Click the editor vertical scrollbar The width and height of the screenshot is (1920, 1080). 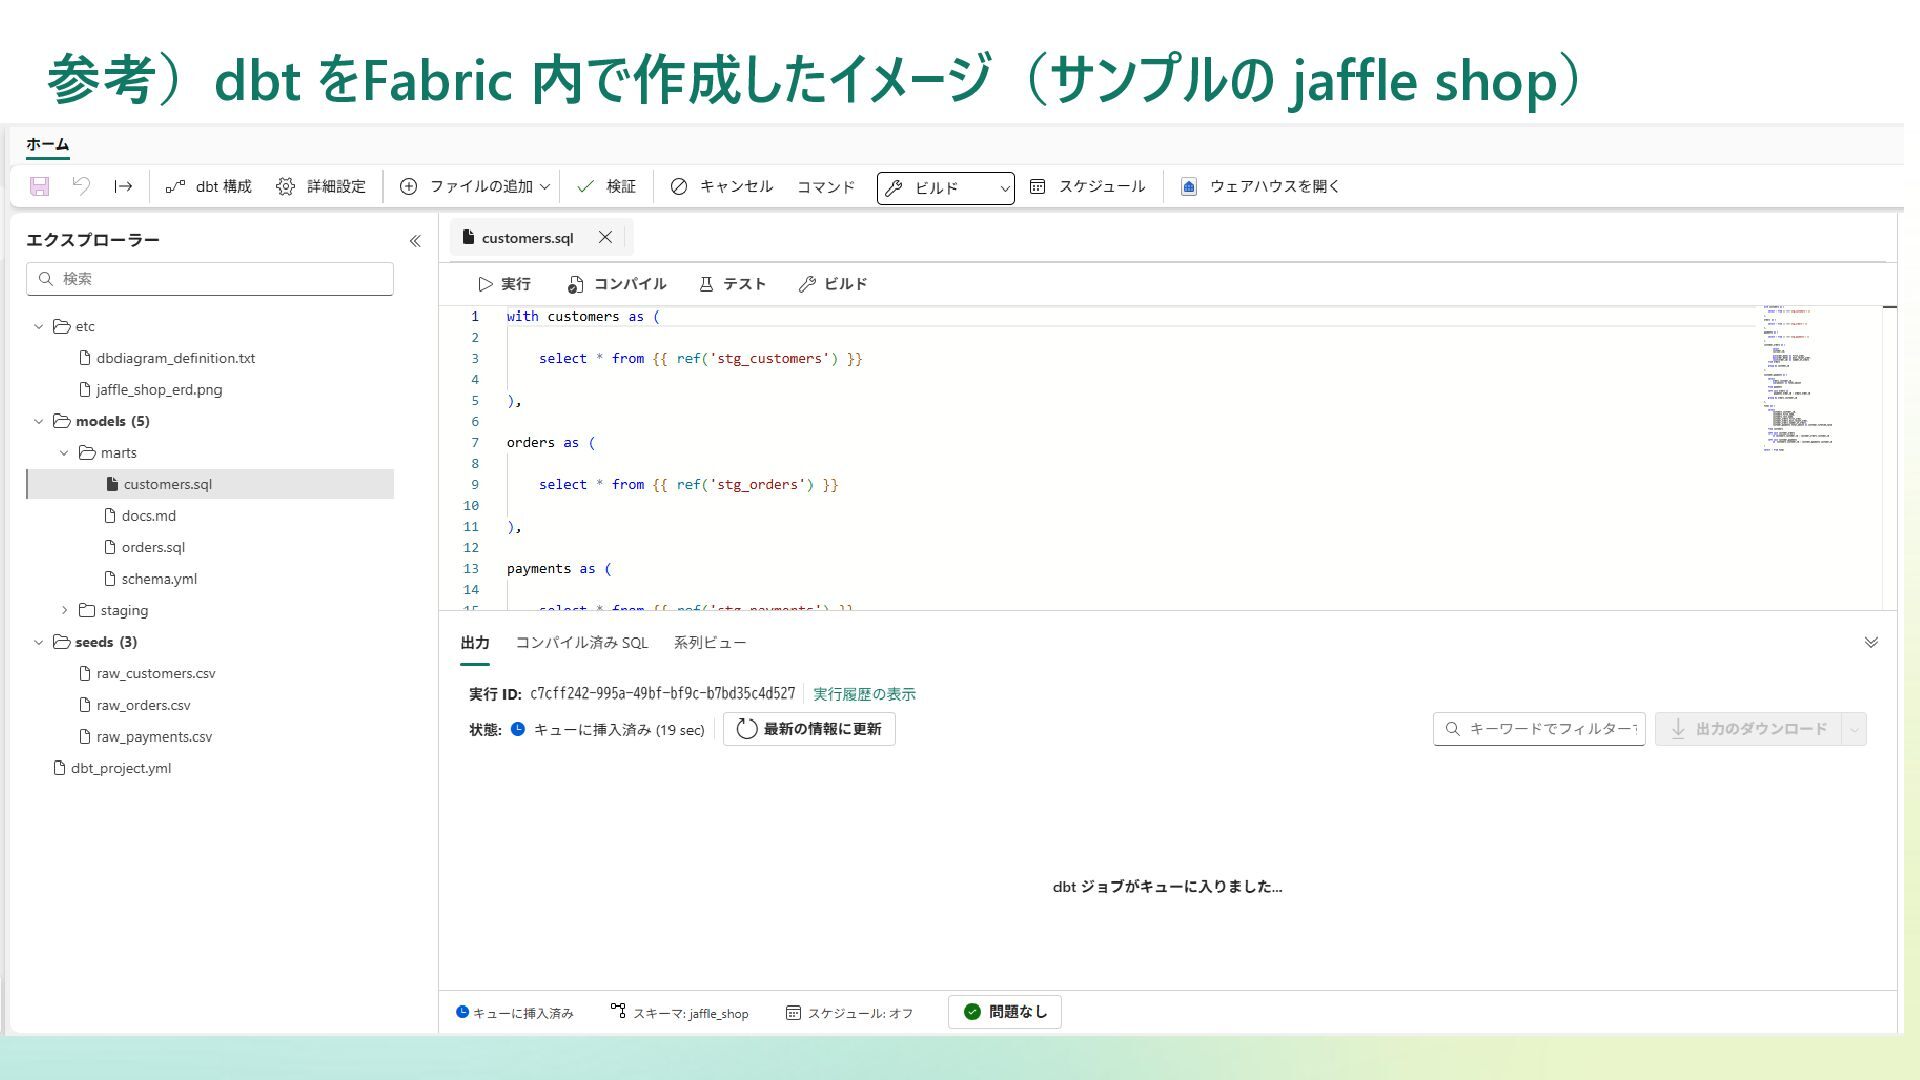pos(1890,457)
